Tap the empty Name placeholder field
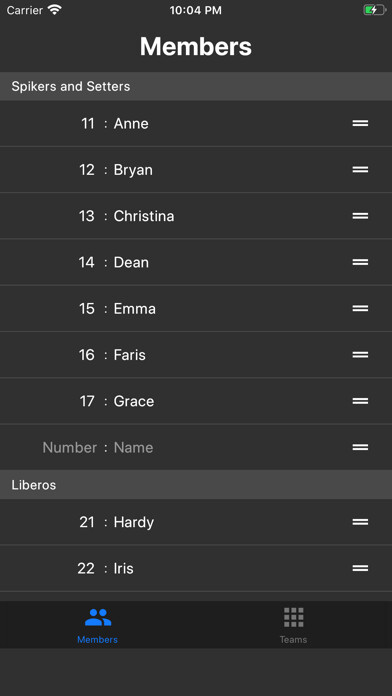 pyautogui.click(x=134, y=447)
